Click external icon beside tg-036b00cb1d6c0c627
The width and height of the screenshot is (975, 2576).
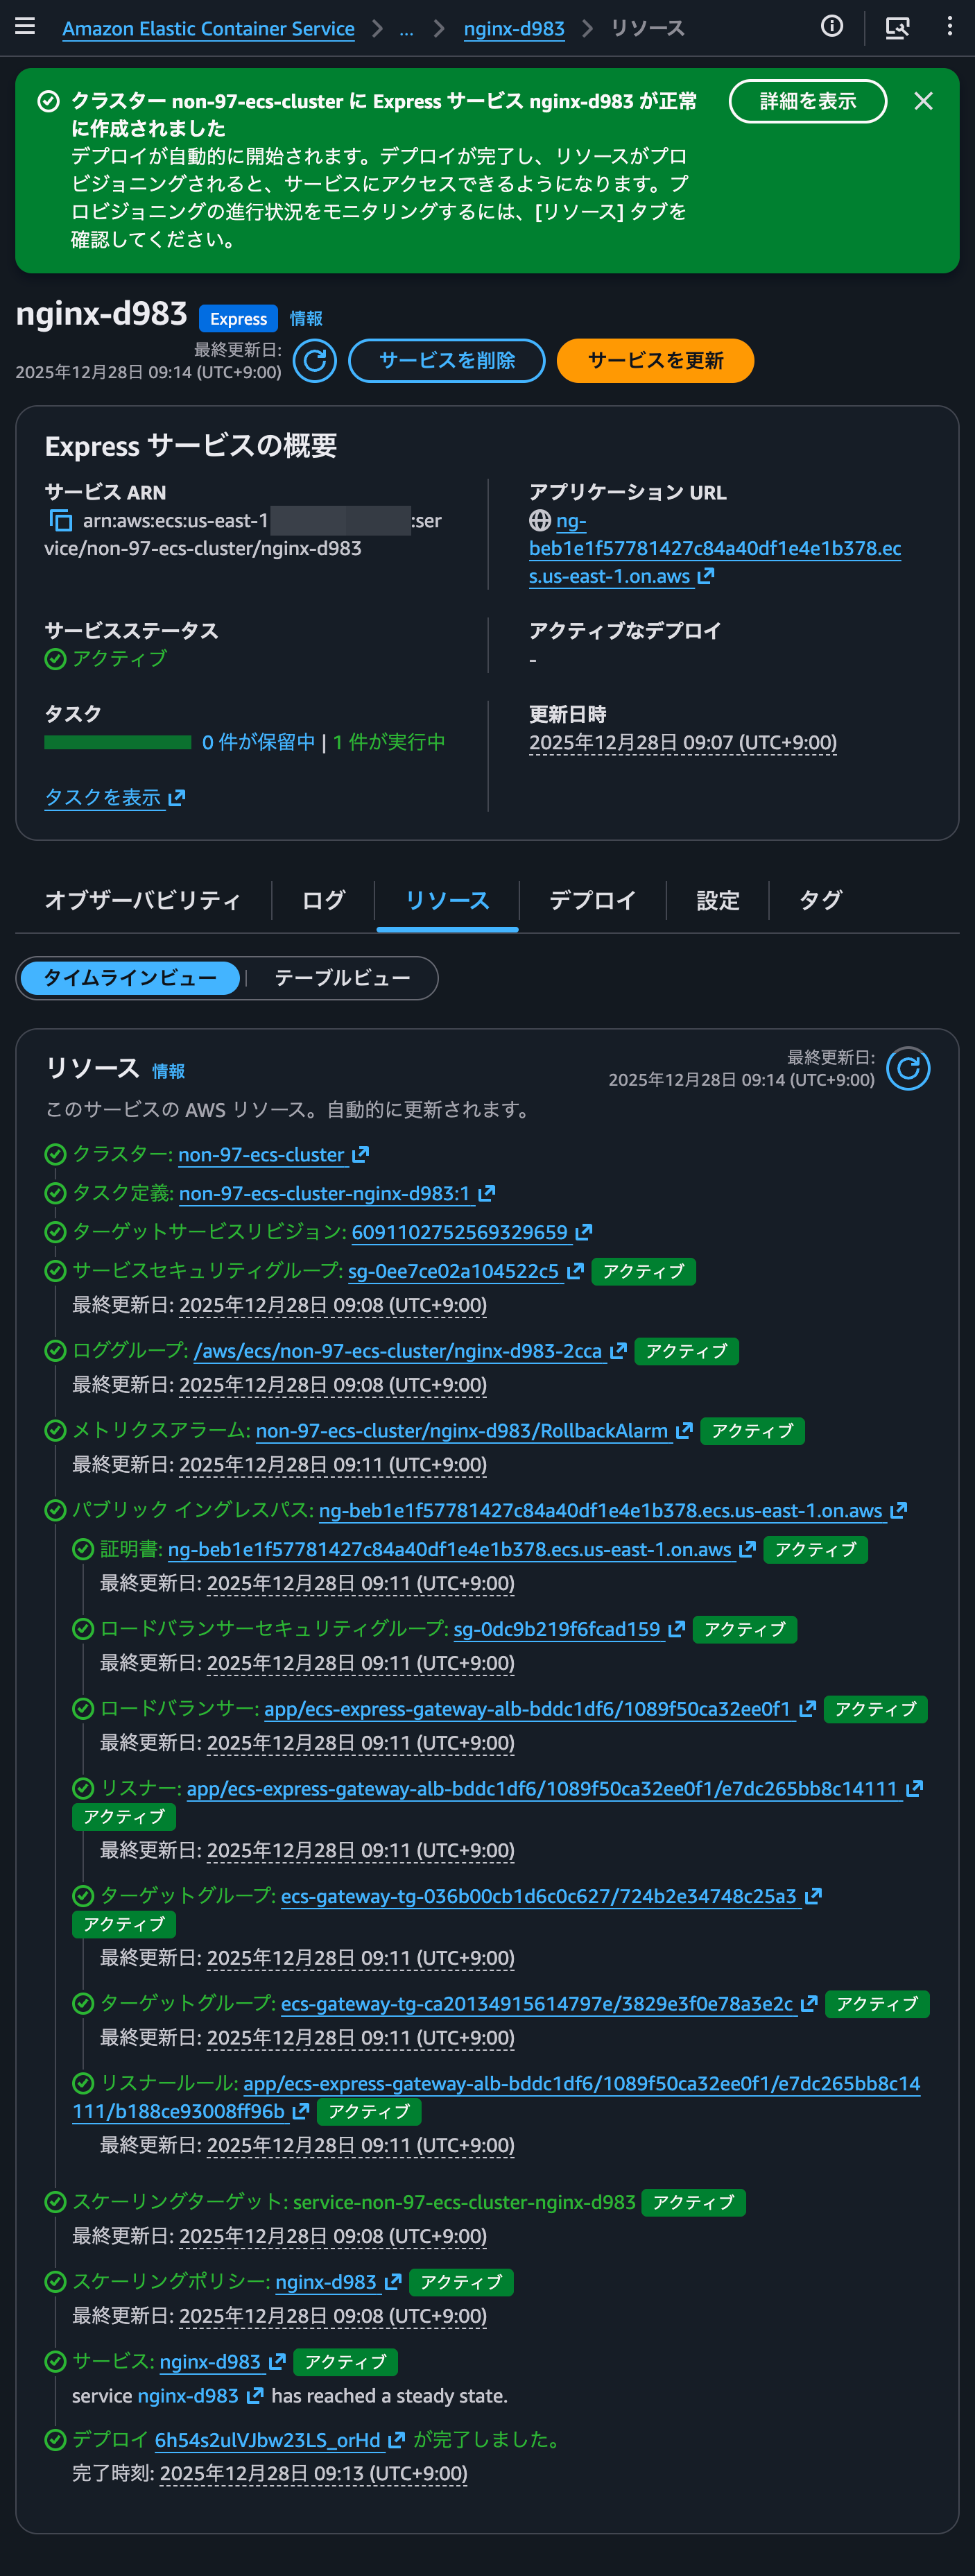[813, 1896]
